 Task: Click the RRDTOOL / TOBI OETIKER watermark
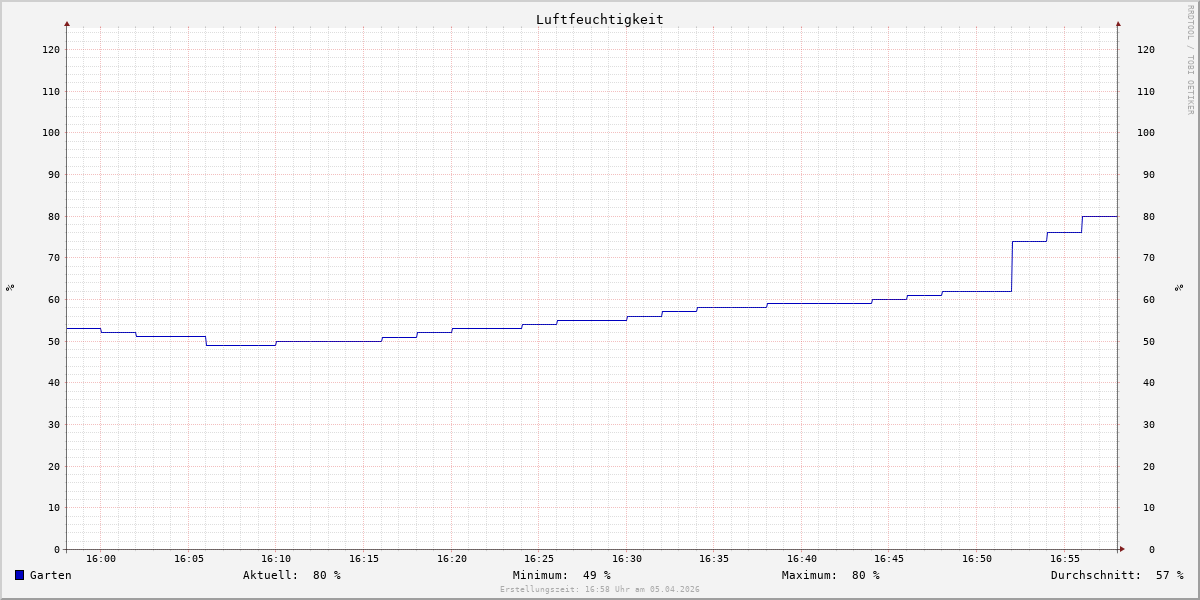(x=1190, y=60)
